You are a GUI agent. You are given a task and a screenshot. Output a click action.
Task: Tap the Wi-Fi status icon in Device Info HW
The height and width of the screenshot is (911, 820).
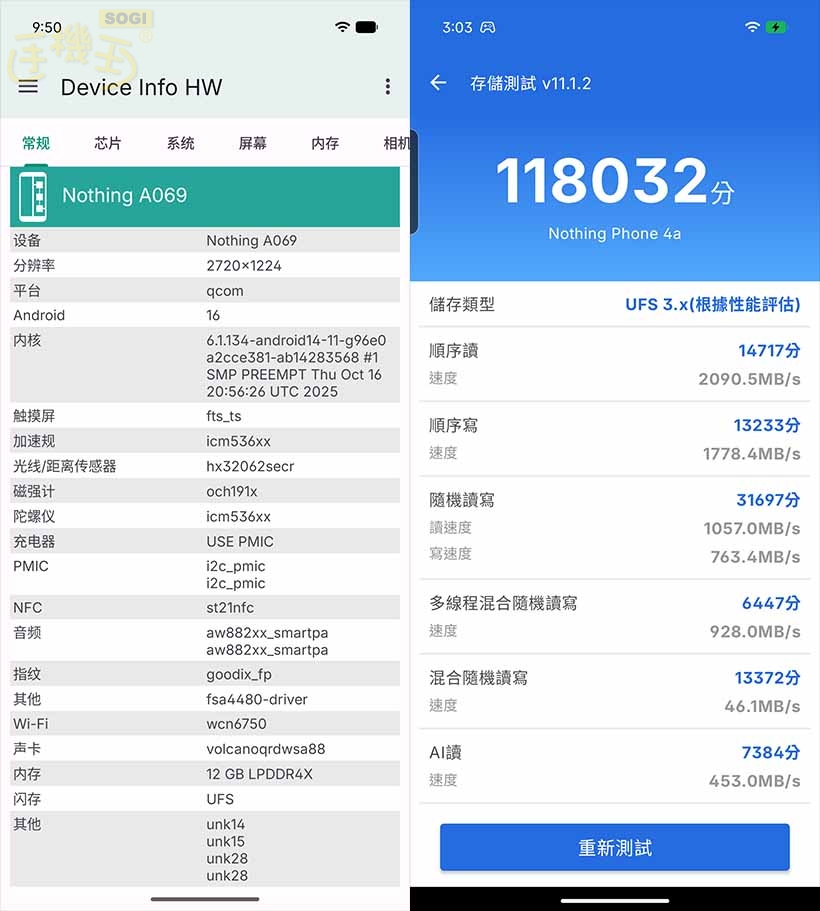(x=342, y=27)
